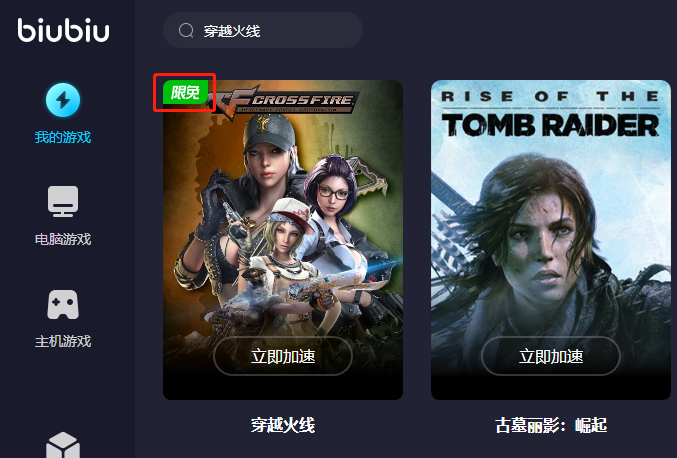Click the biubiu logo
The image size is (677, 458).
coord(63,30)
